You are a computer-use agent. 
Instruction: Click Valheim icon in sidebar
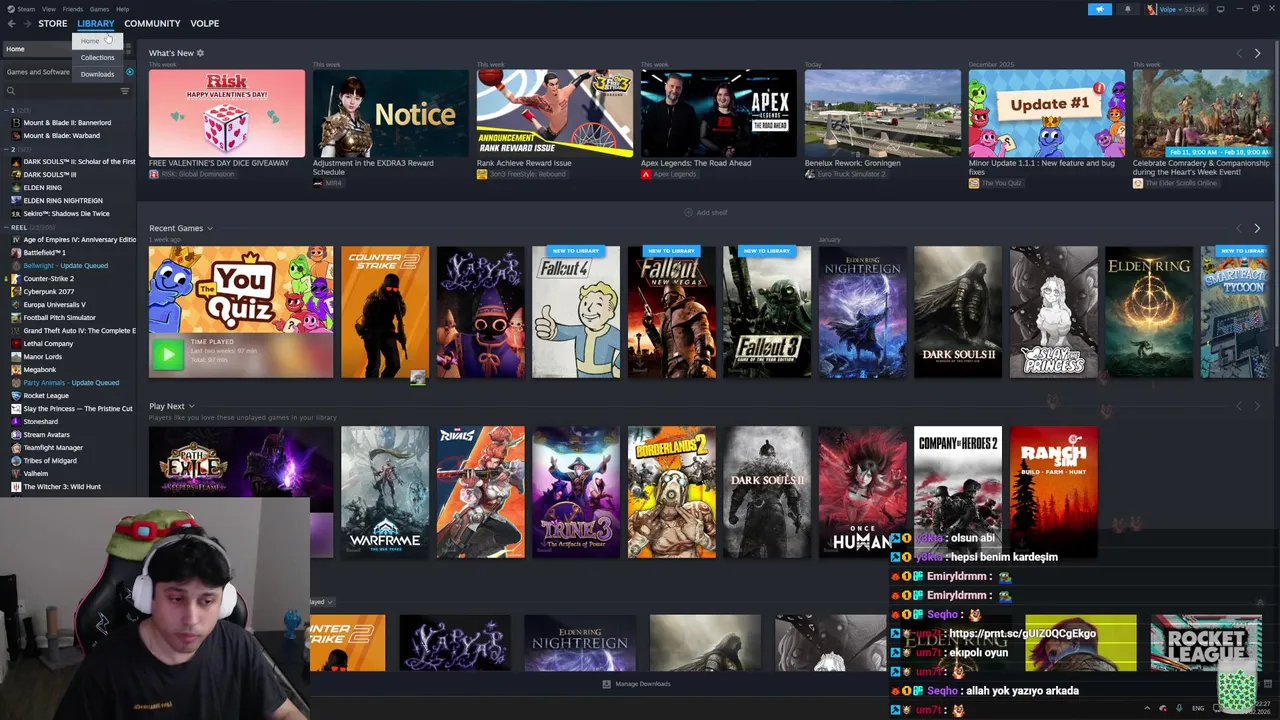[16, 474]
